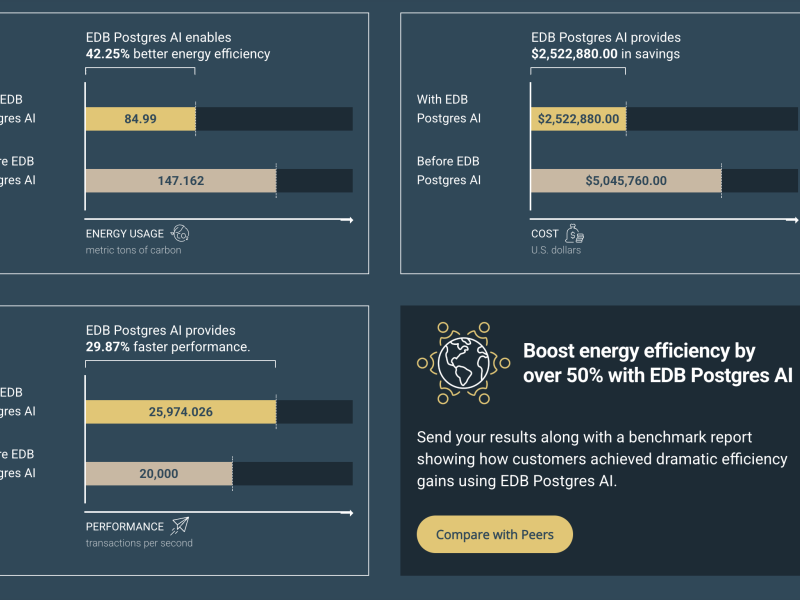
Task: Select the yellow 84.99 energy bar
Action: point(140,119)
